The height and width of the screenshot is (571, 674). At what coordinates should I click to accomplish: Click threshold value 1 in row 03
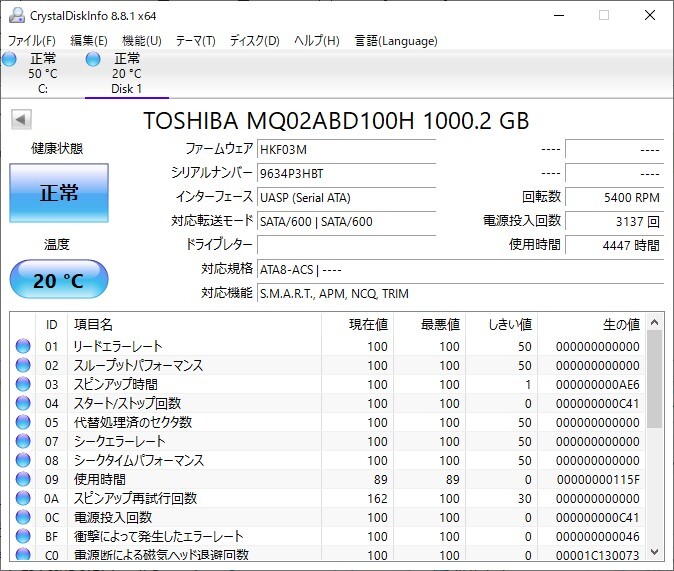(x=528, y=384)
